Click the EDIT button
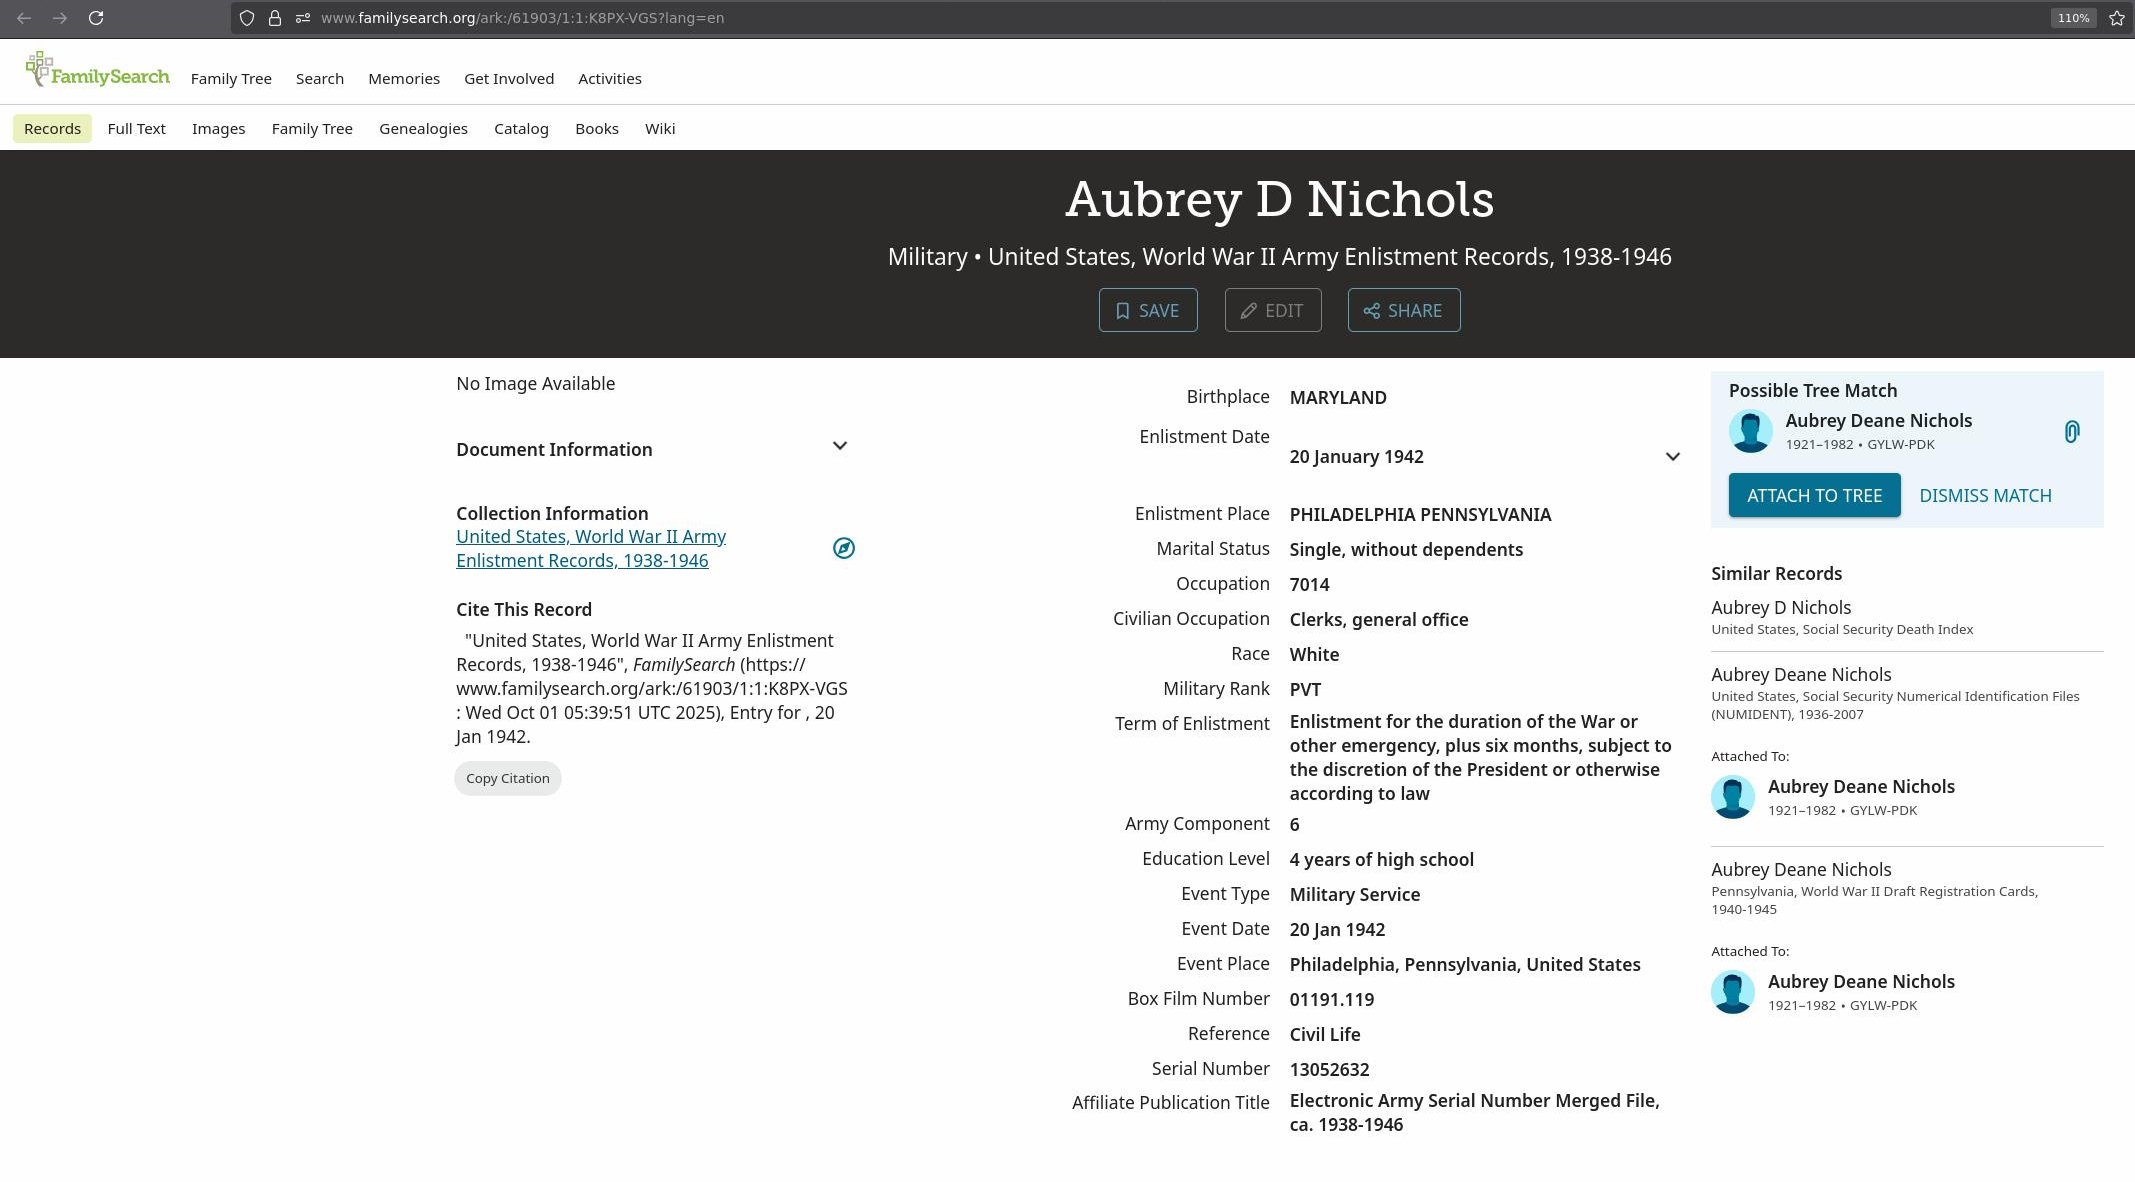Screen dimensions: 2135x1182 point(1273,310)
